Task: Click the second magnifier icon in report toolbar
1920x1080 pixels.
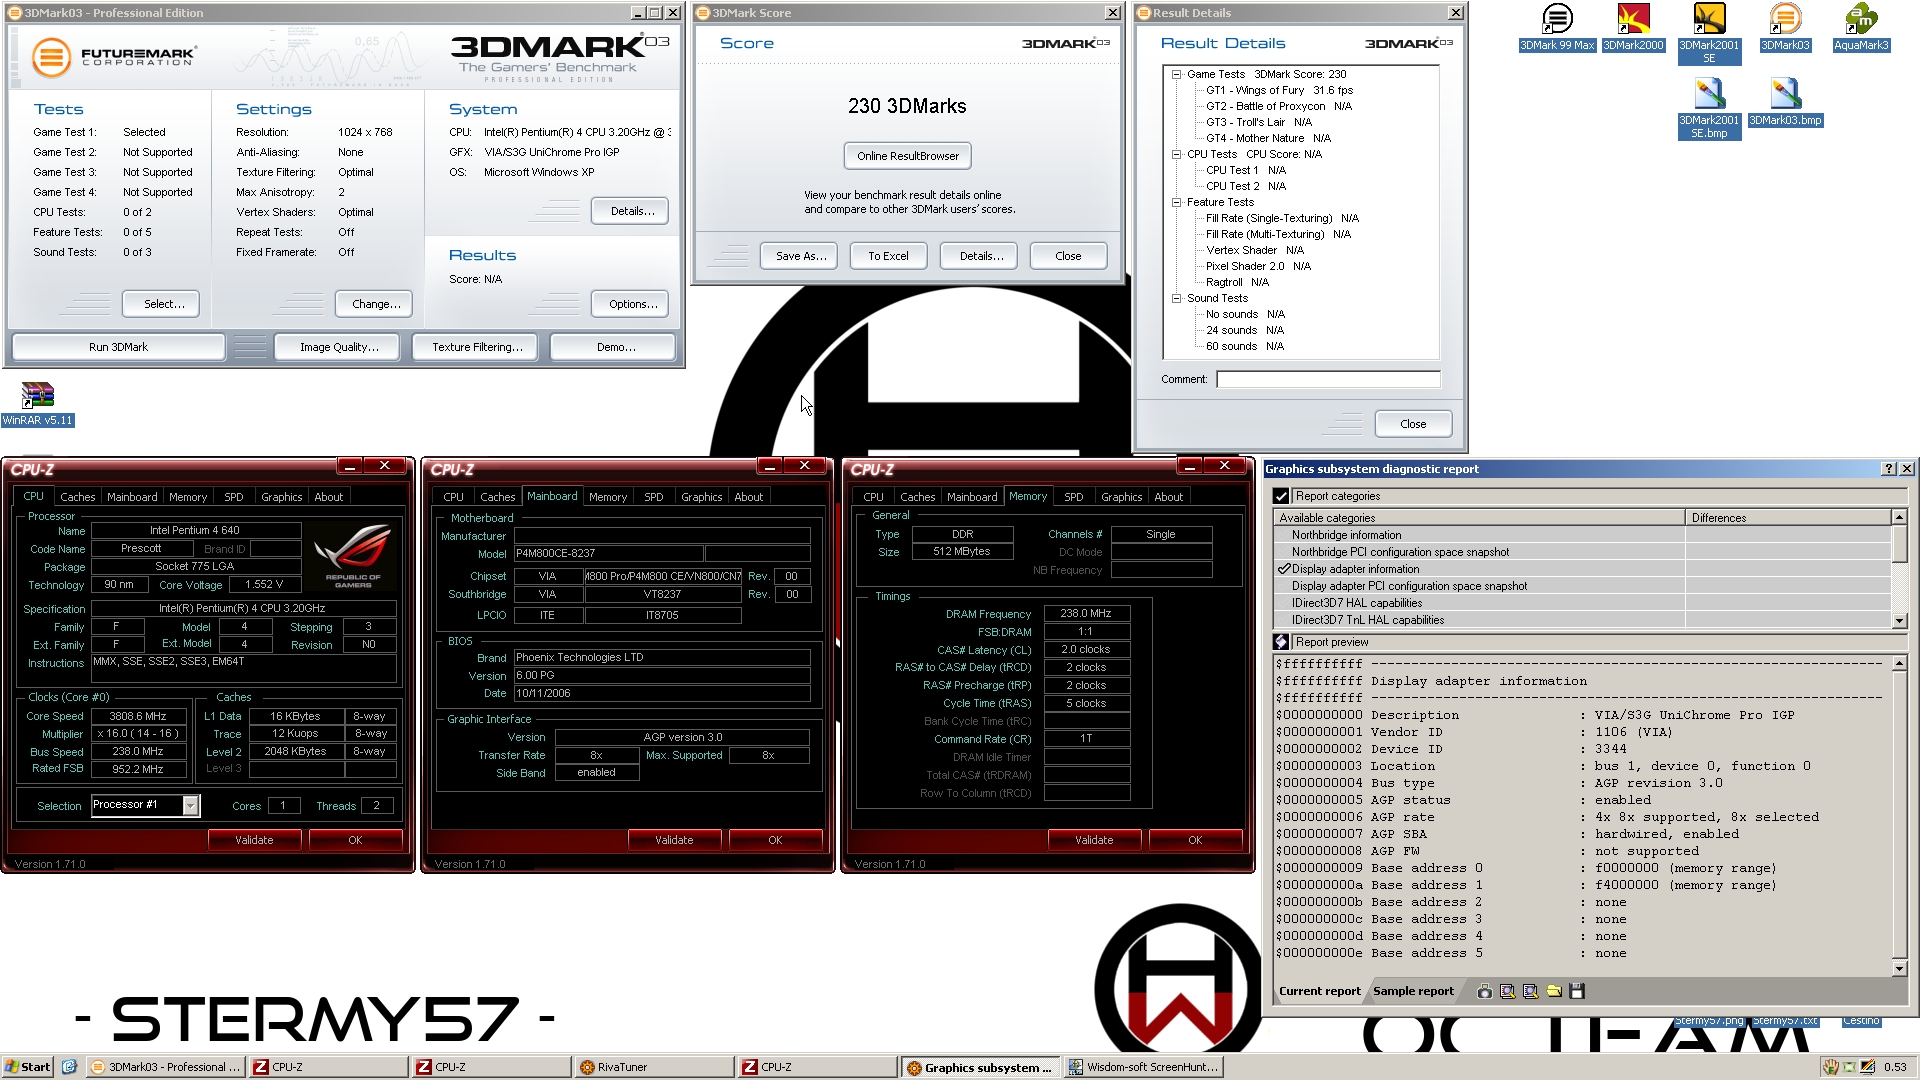Action: [1530, 991]
